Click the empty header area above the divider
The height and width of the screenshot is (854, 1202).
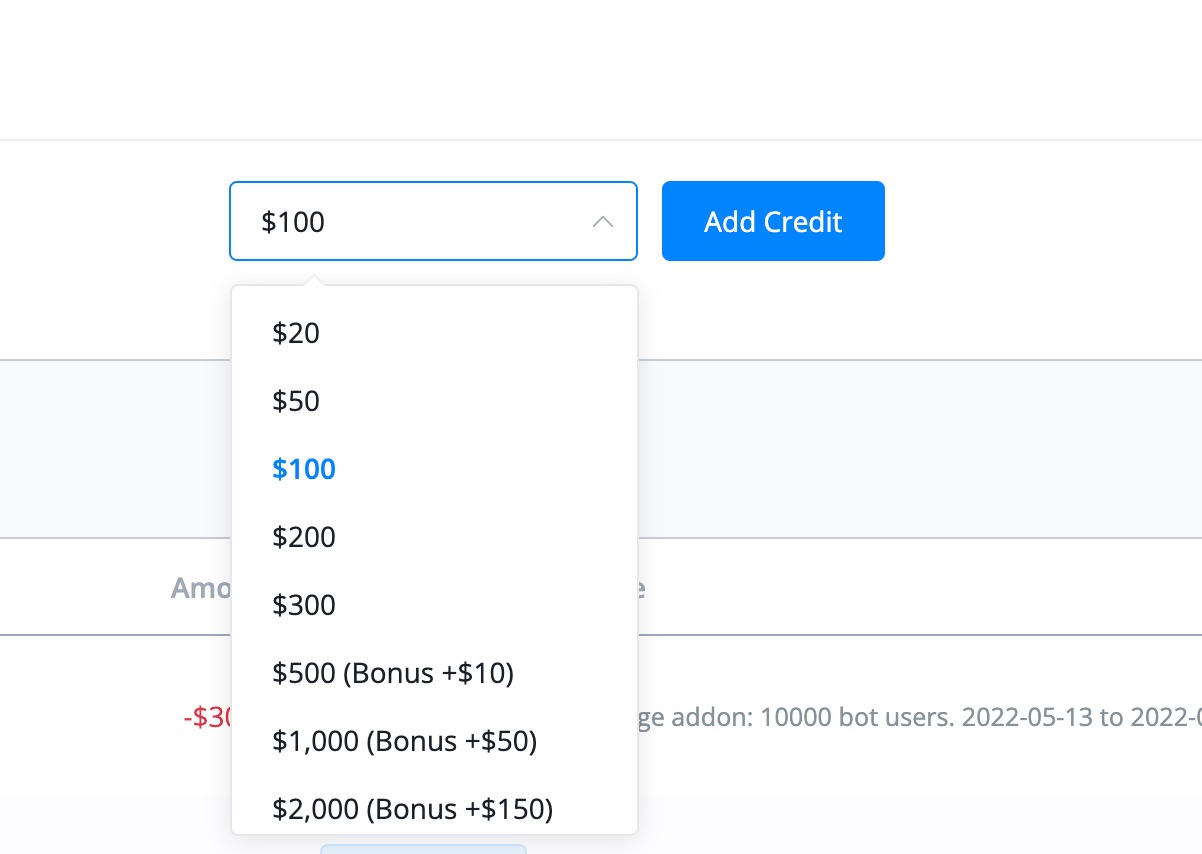point(600,70)
